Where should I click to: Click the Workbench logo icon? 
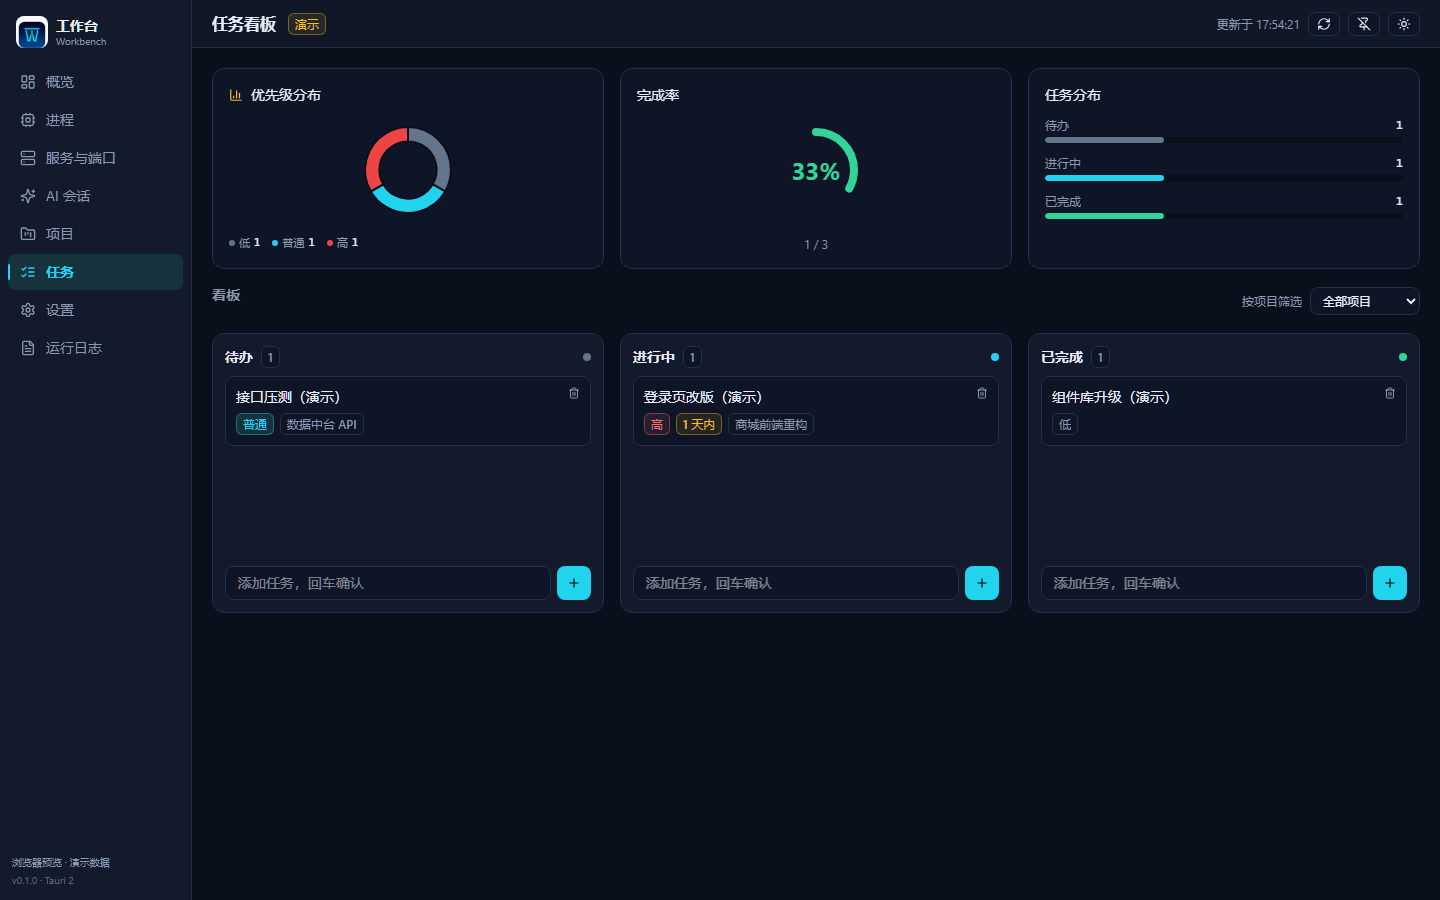pyautogui.click(x=32, y=32)
